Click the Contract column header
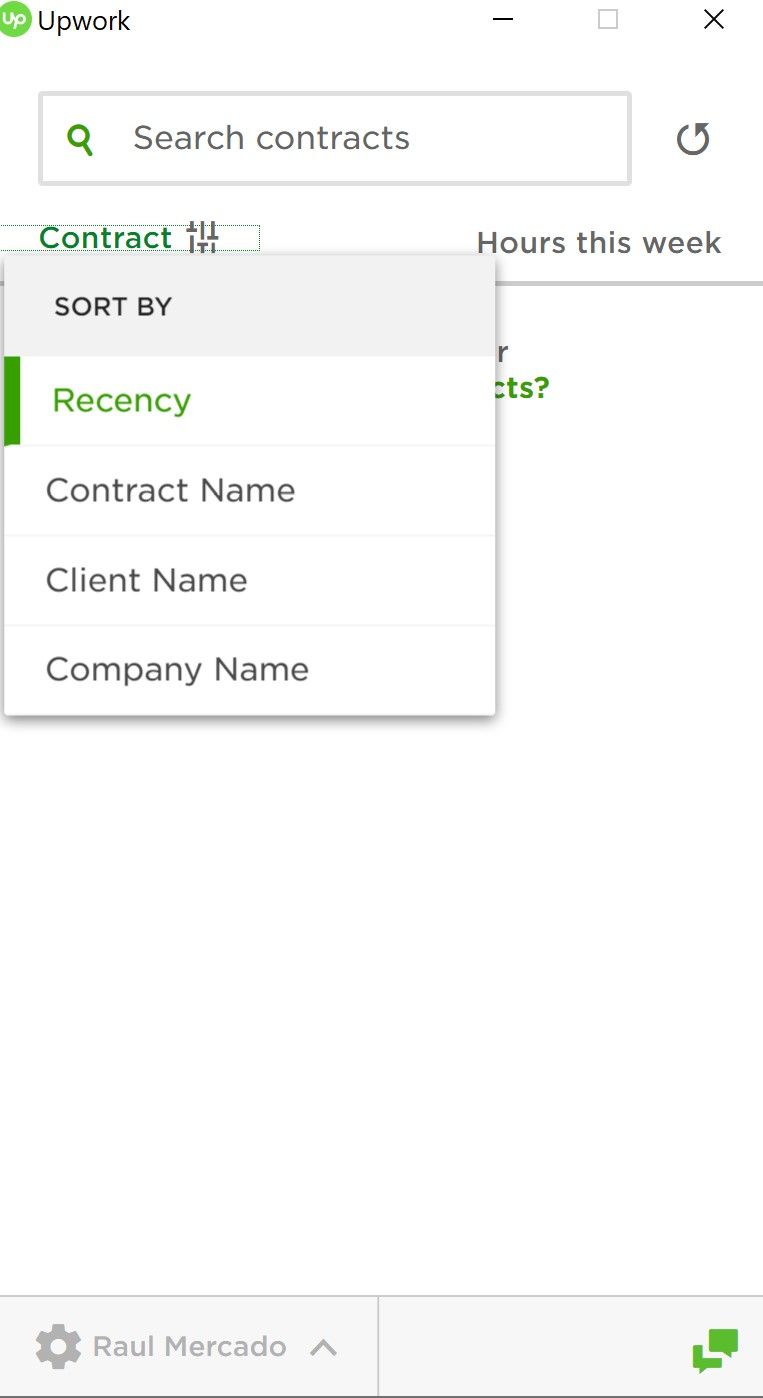The width and height of the screenshot is (763, 1398). pos(105,238)
